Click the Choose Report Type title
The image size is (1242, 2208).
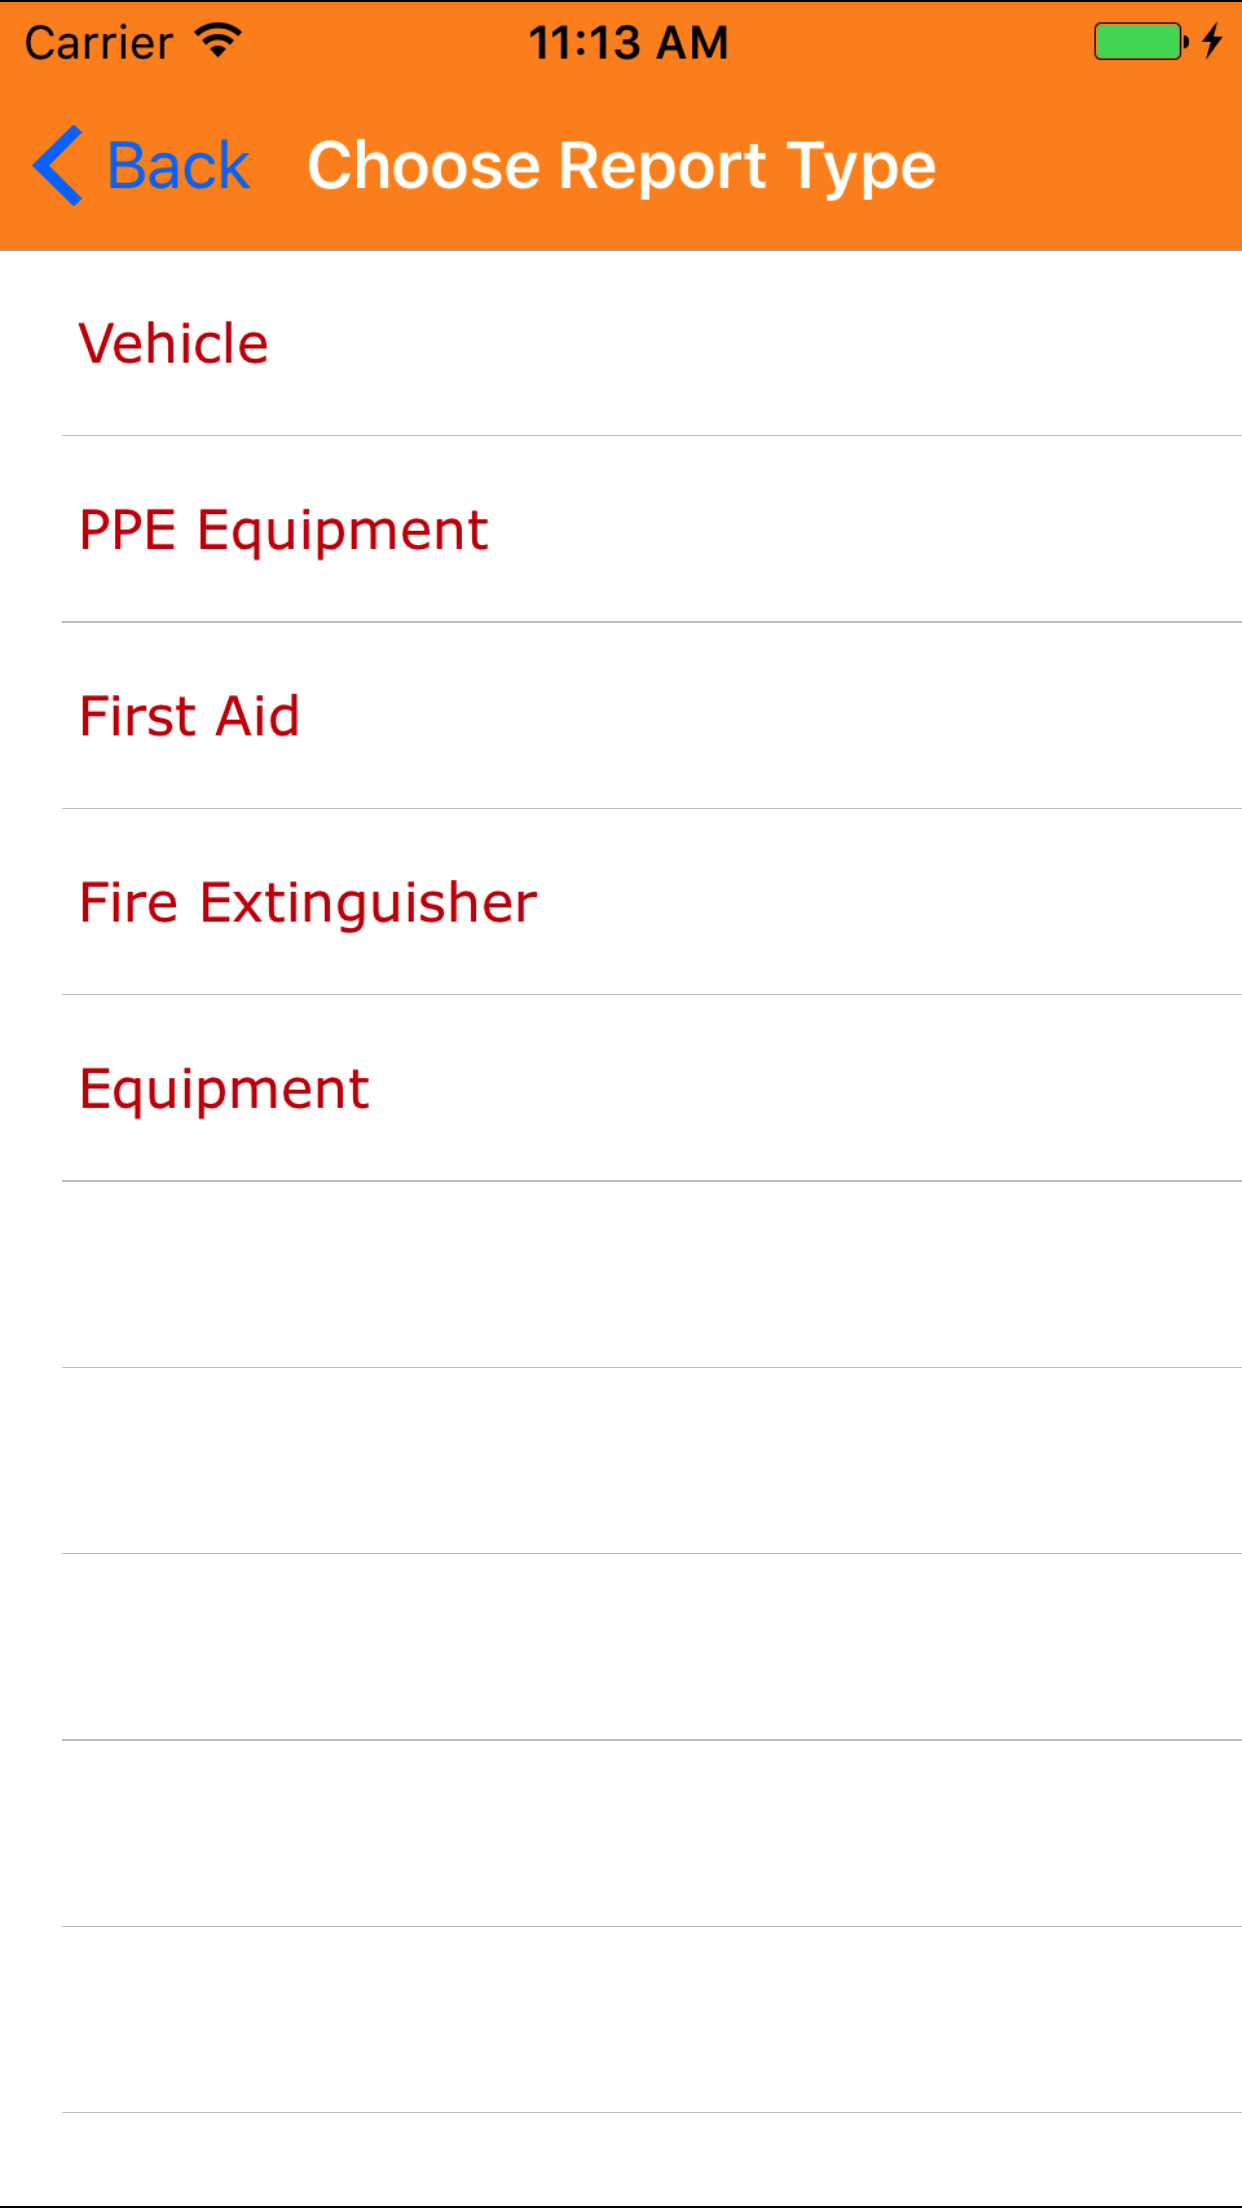tap(621, 166)
